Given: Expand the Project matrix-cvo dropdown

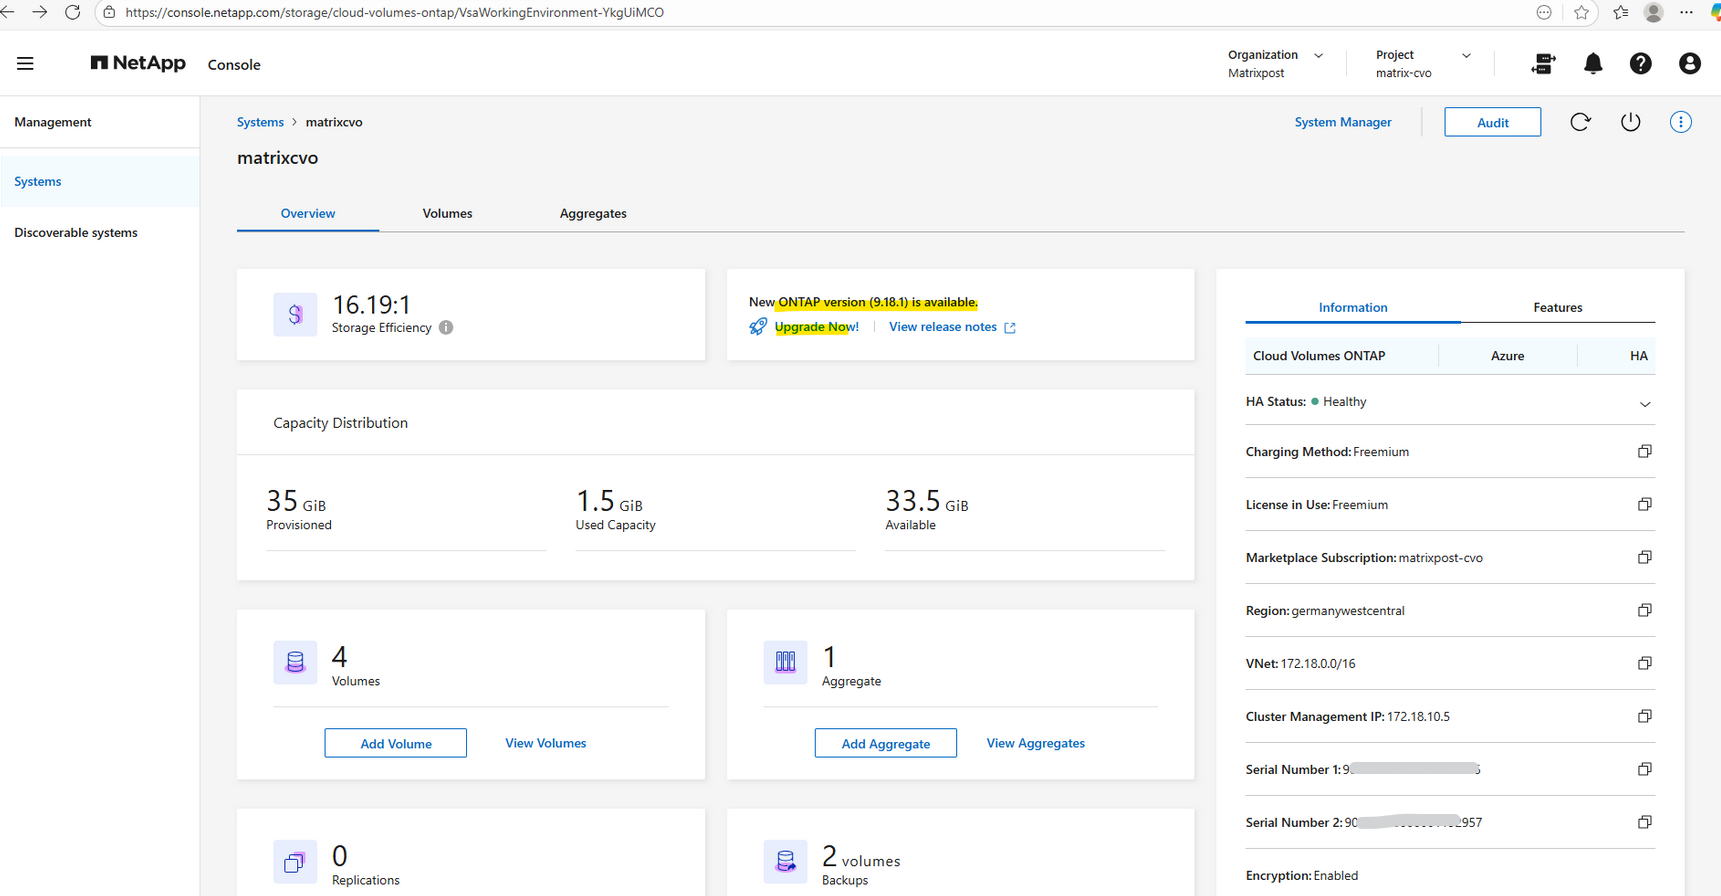Looking at the screenshot, I should pyautogui.click(x=1466, y=56).
